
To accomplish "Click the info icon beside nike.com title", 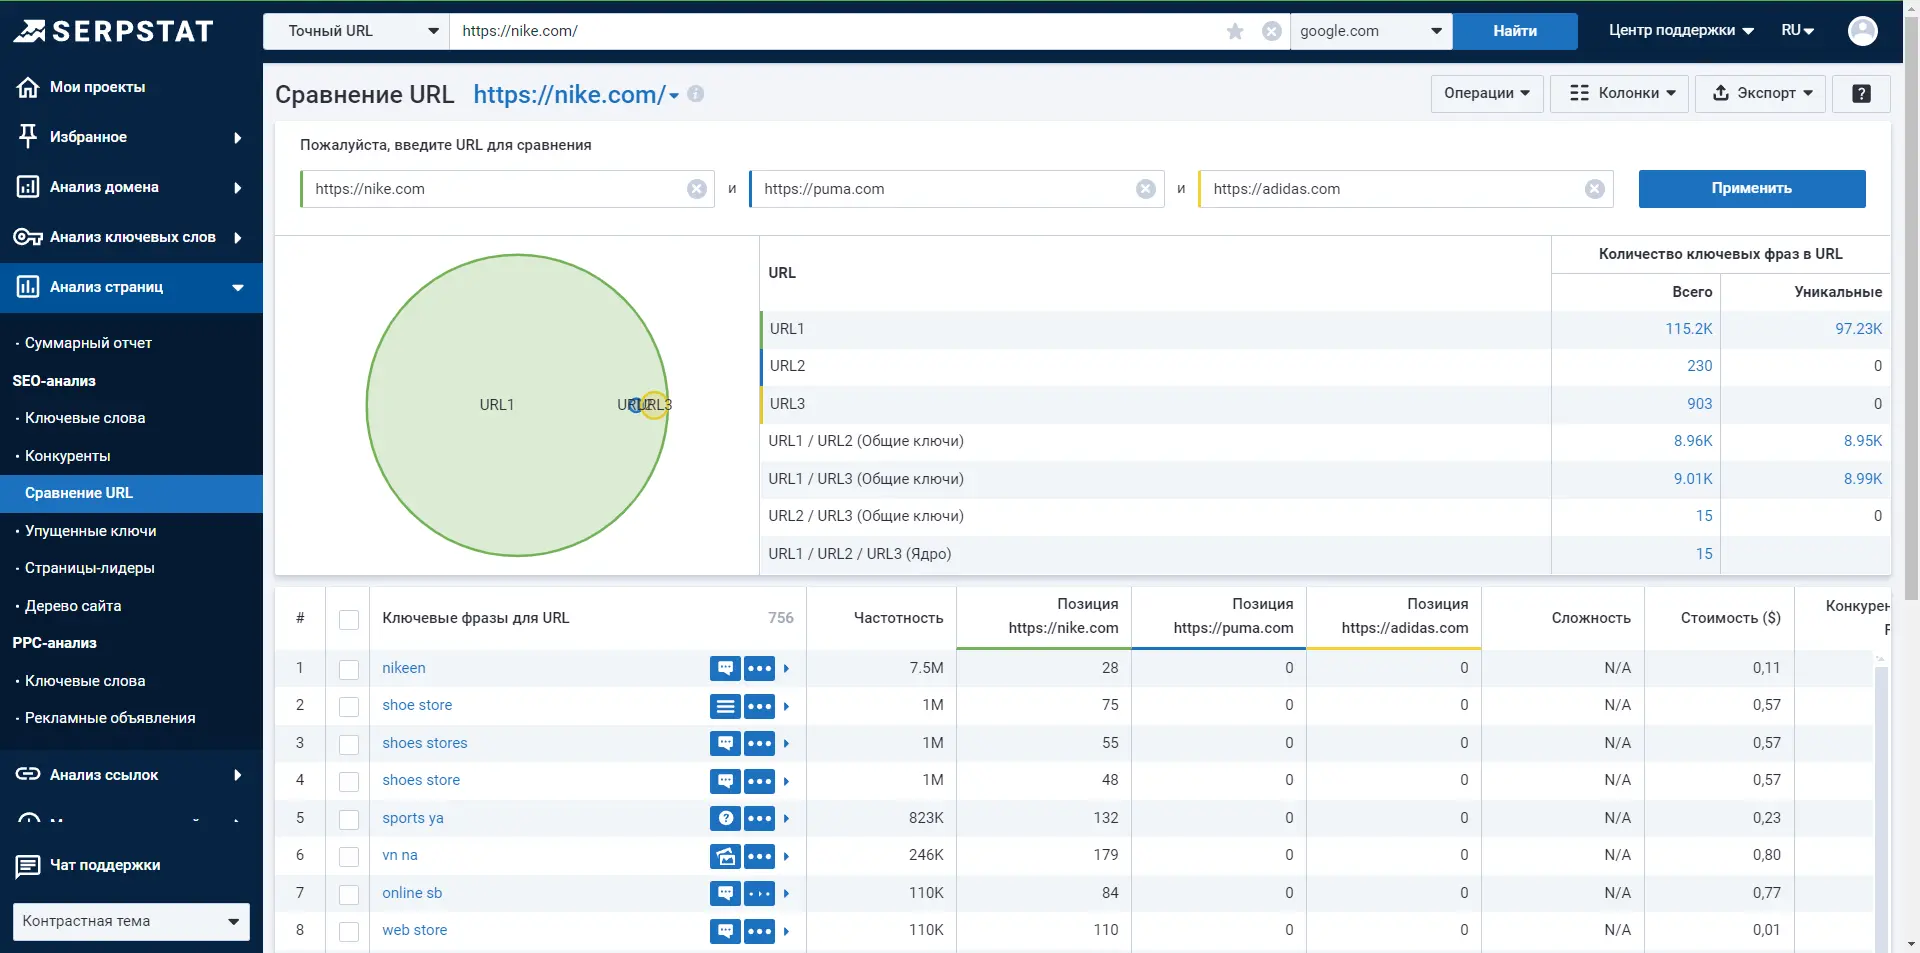I will pos(696,94).
